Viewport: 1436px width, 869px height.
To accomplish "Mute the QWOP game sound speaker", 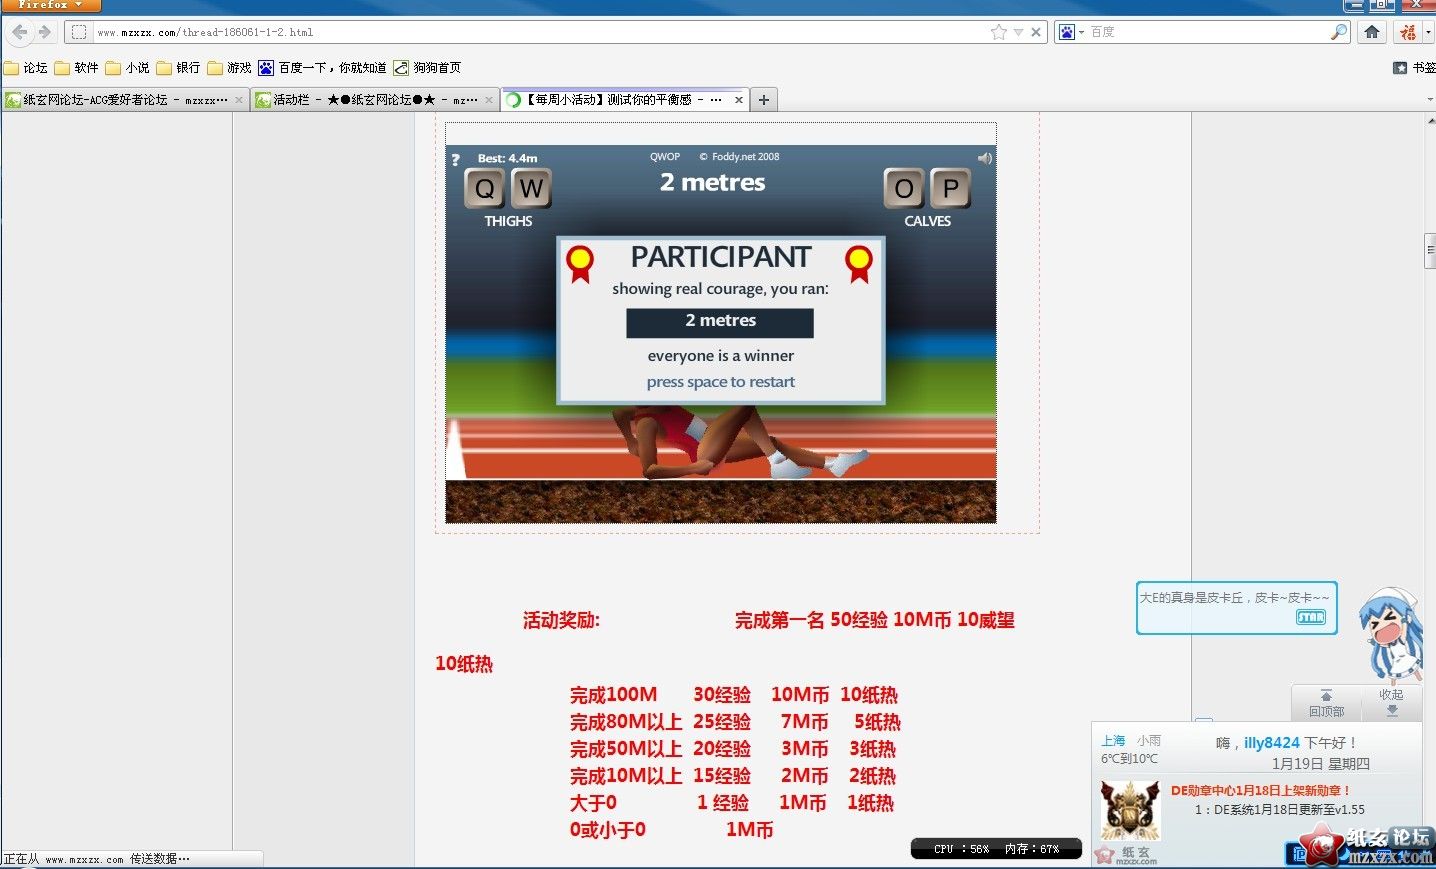I will [985, 158].
